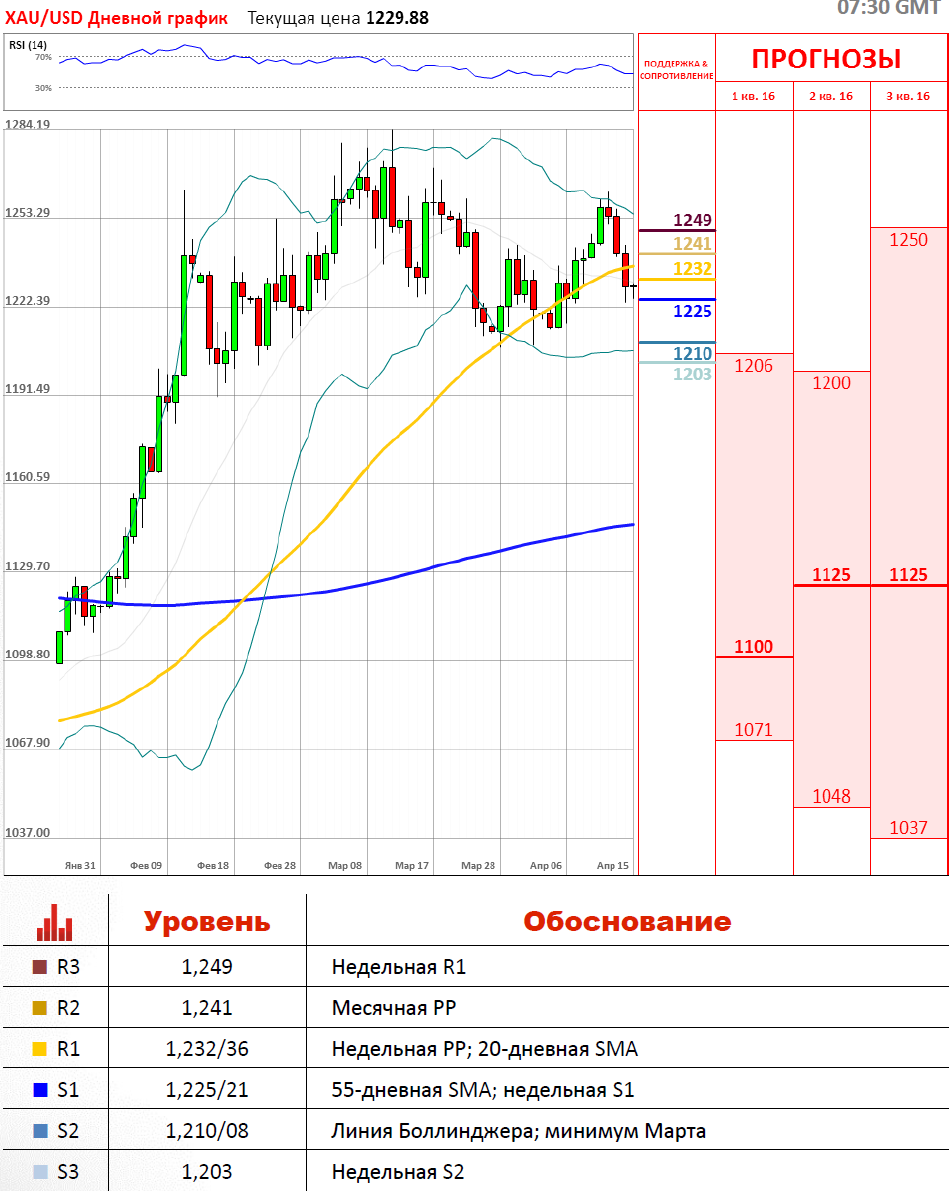Viewport: 950px width, 1191px height.
Task: Click the 'Мар 08' date axis label
Action: [345, 865]
